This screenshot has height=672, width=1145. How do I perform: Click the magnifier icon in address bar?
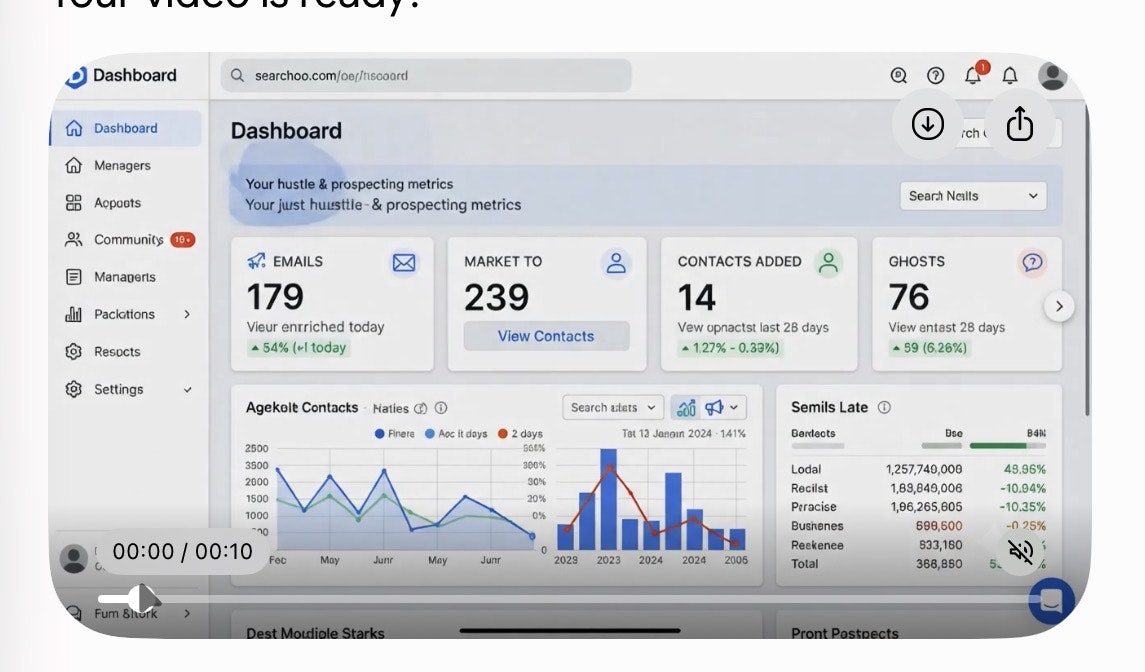click(x=237, y=75)
